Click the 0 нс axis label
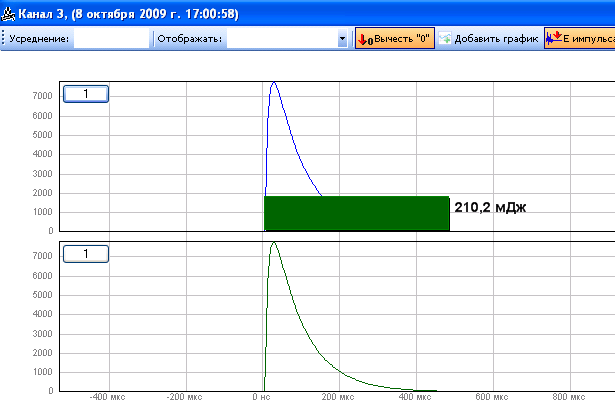615x409 pixels. (x=261, y=397)
